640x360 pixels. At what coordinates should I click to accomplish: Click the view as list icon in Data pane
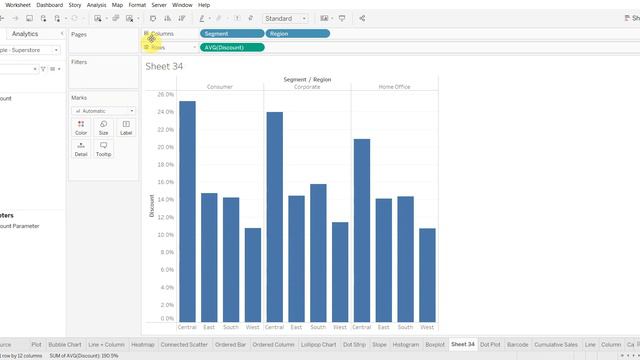click(53, 69)
